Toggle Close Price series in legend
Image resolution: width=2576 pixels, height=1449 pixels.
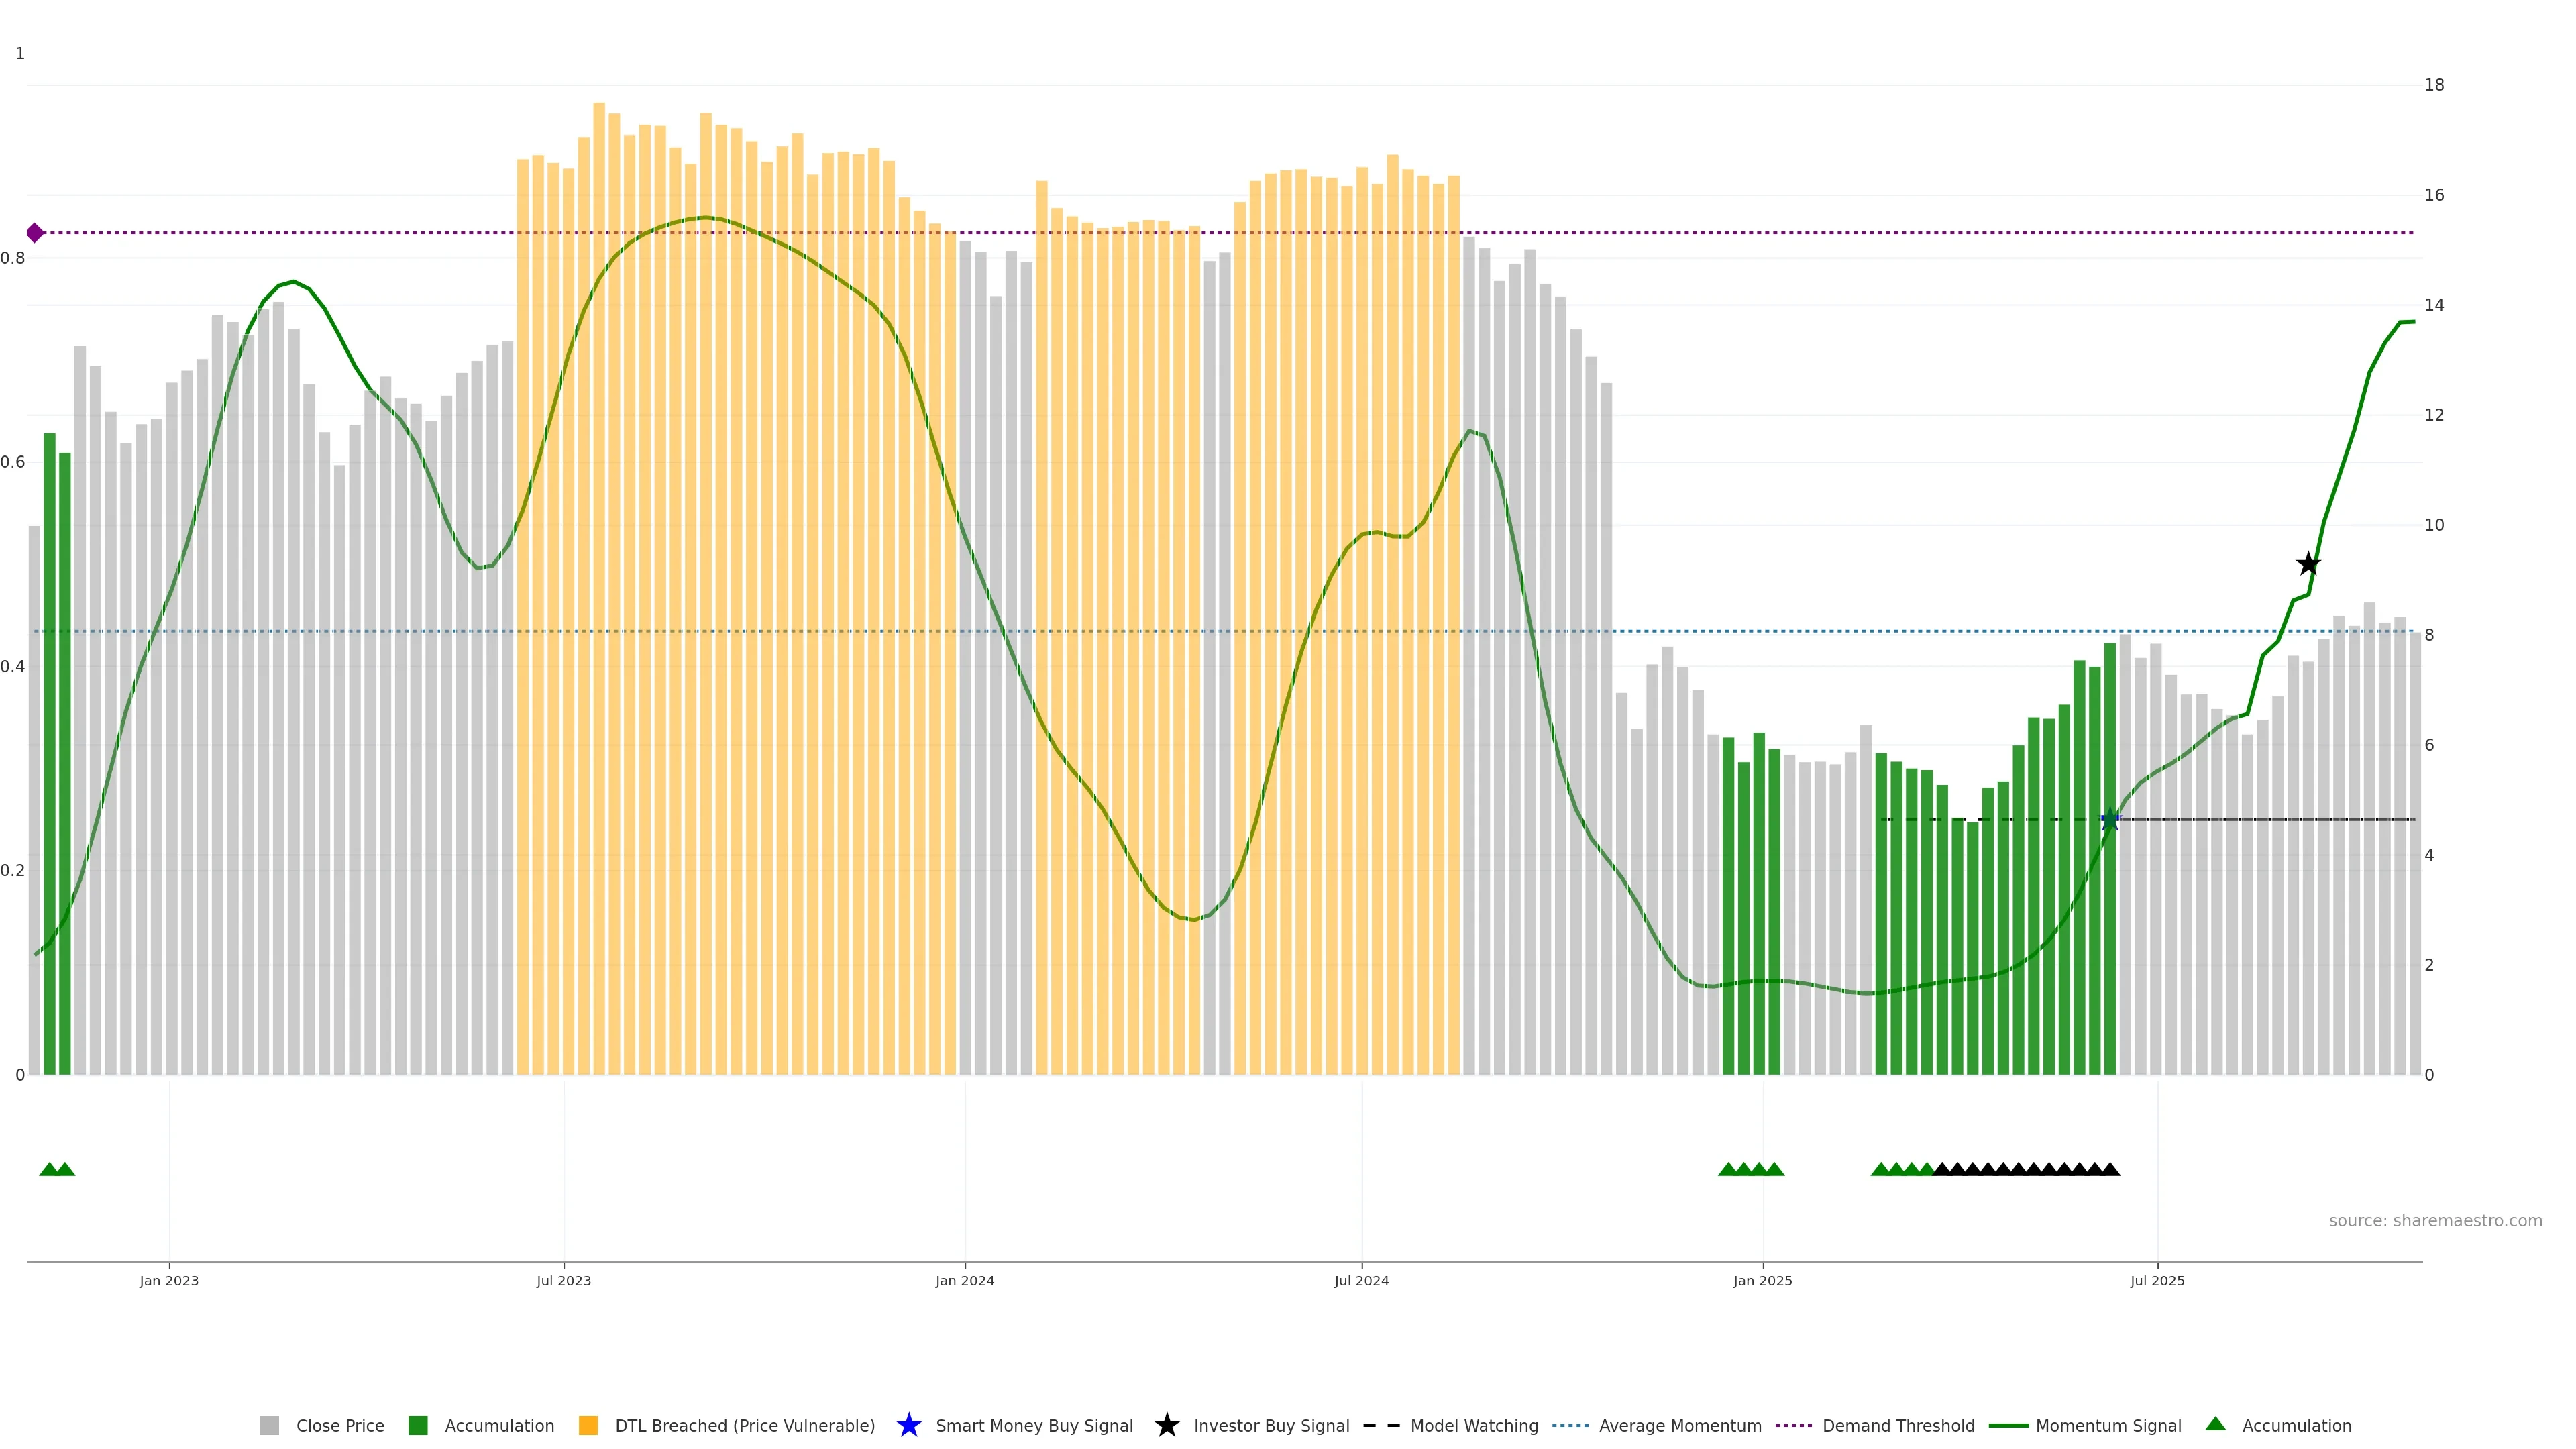(339, 1425)
